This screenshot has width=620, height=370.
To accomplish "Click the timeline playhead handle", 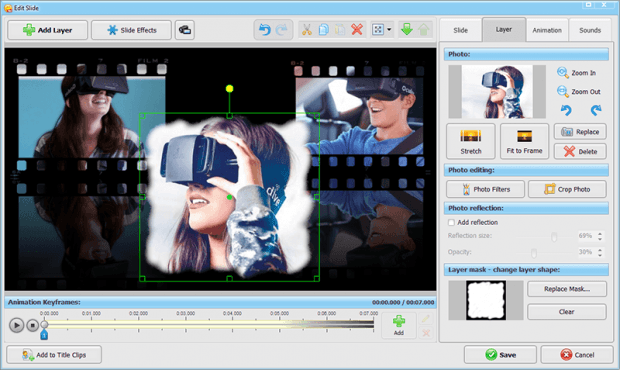I will coord(44,325).
